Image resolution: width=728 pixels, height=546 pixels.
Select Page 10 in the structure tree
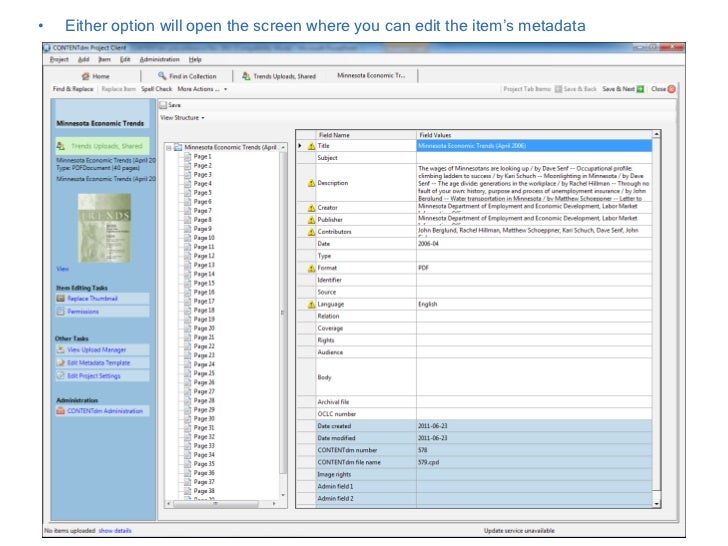[x=204, y=238]
